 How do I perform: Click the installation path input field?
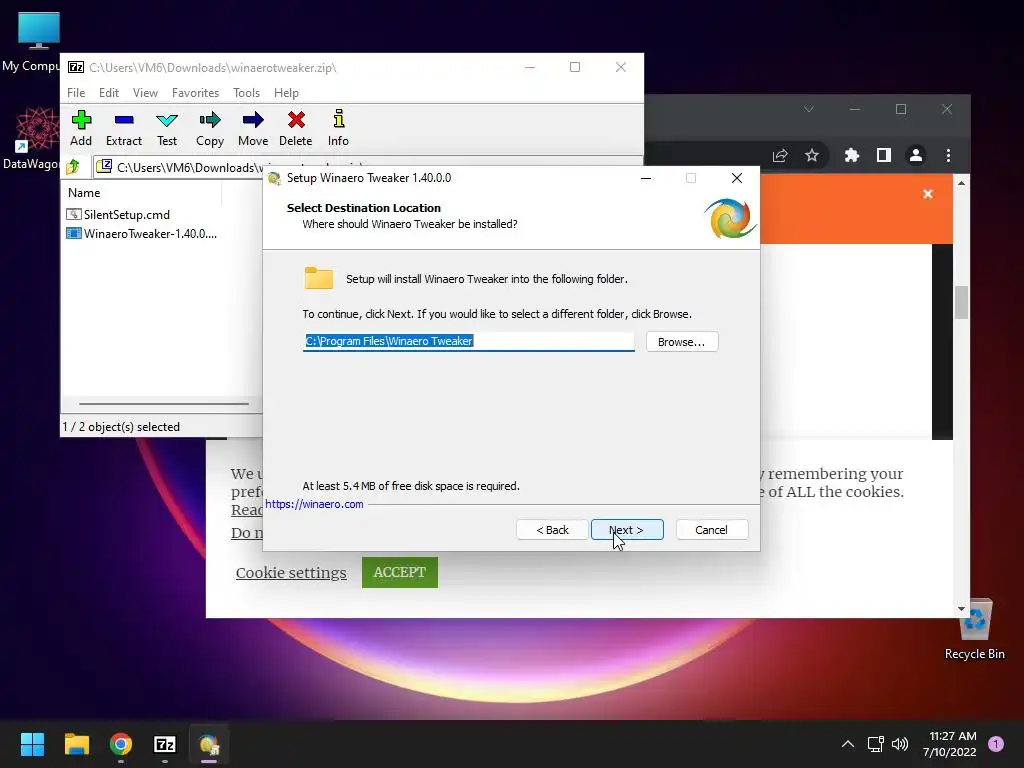[468, 341]
